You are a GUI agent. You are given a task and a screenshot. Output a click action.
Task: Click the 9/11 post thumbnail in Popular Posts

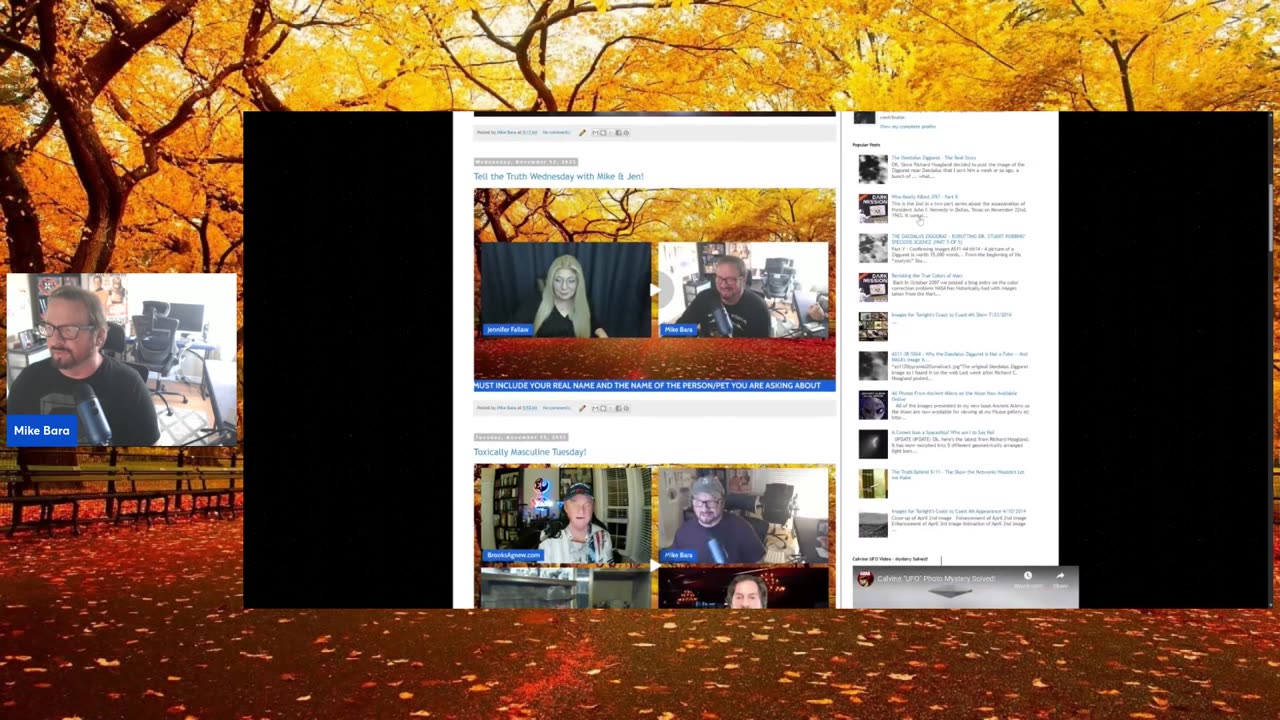tap(873, 484)
